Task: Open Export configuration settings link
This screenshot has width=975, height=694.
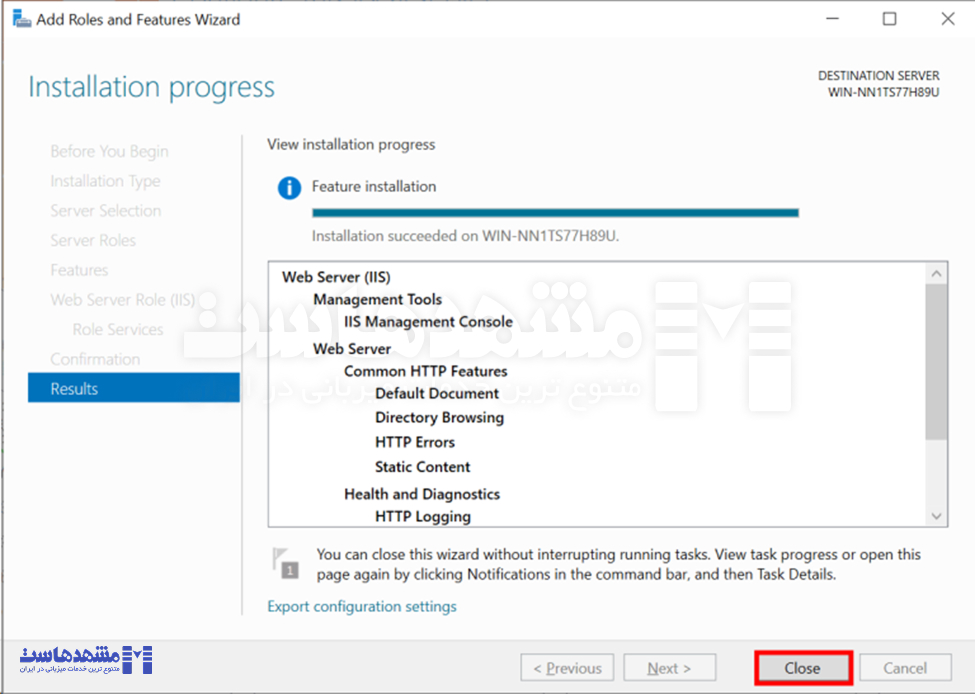Action: click(362, 606)
